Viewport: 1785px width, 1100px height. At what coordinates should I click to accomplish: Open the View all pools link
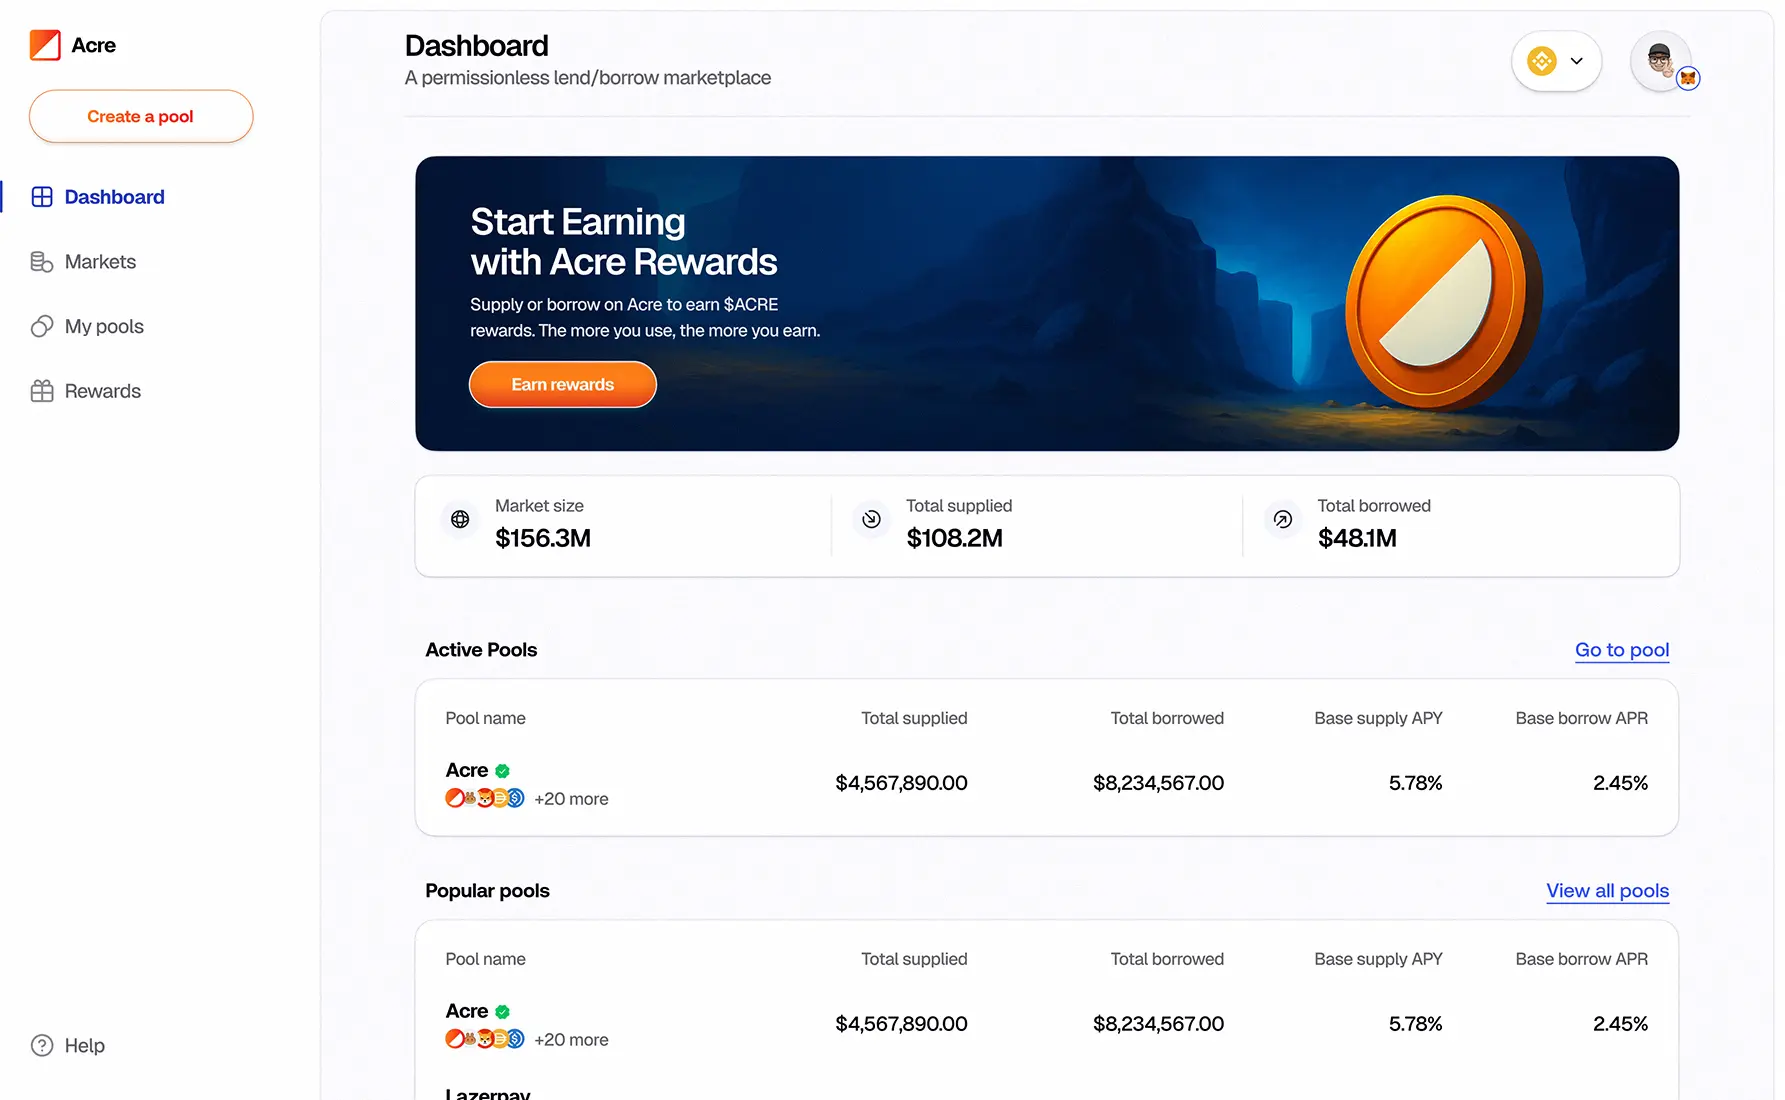click(1607, 891)
